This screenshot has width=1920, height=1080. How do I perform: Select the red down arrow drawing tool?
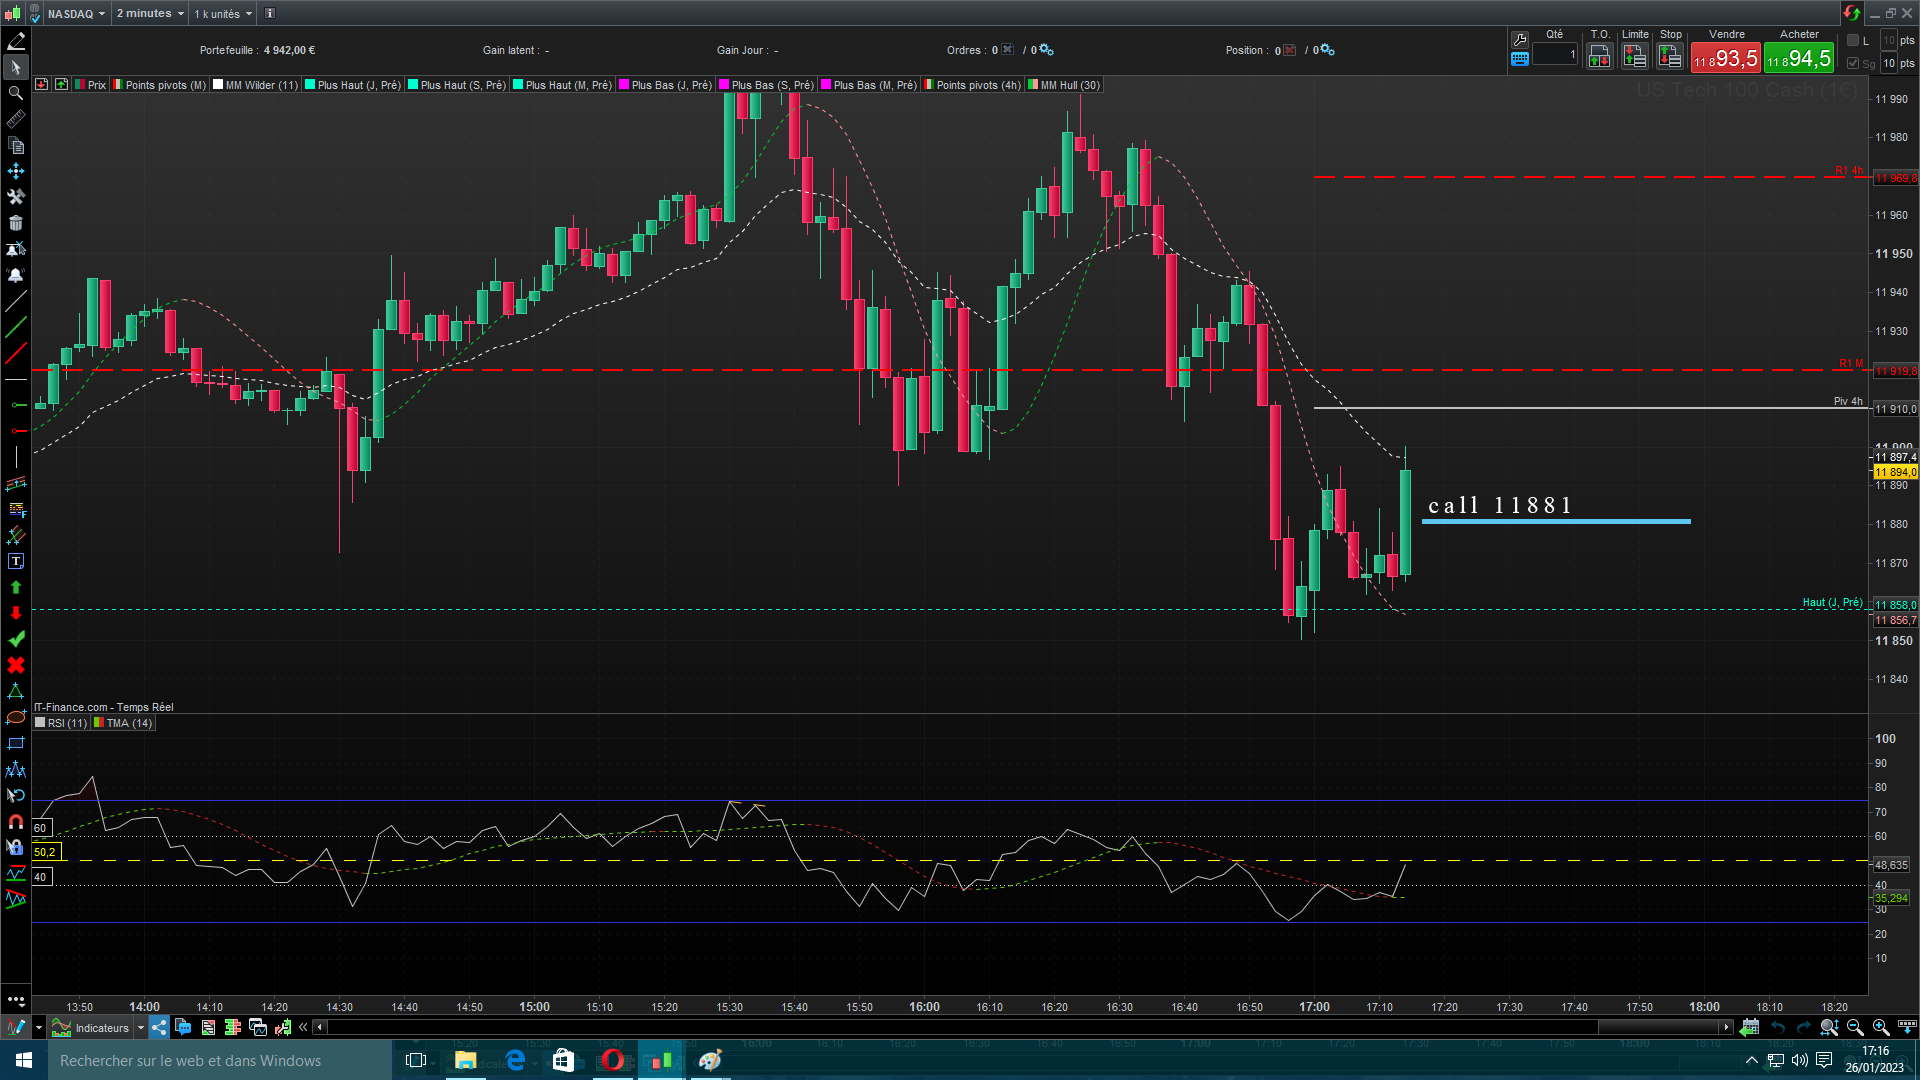coord(16,613)
